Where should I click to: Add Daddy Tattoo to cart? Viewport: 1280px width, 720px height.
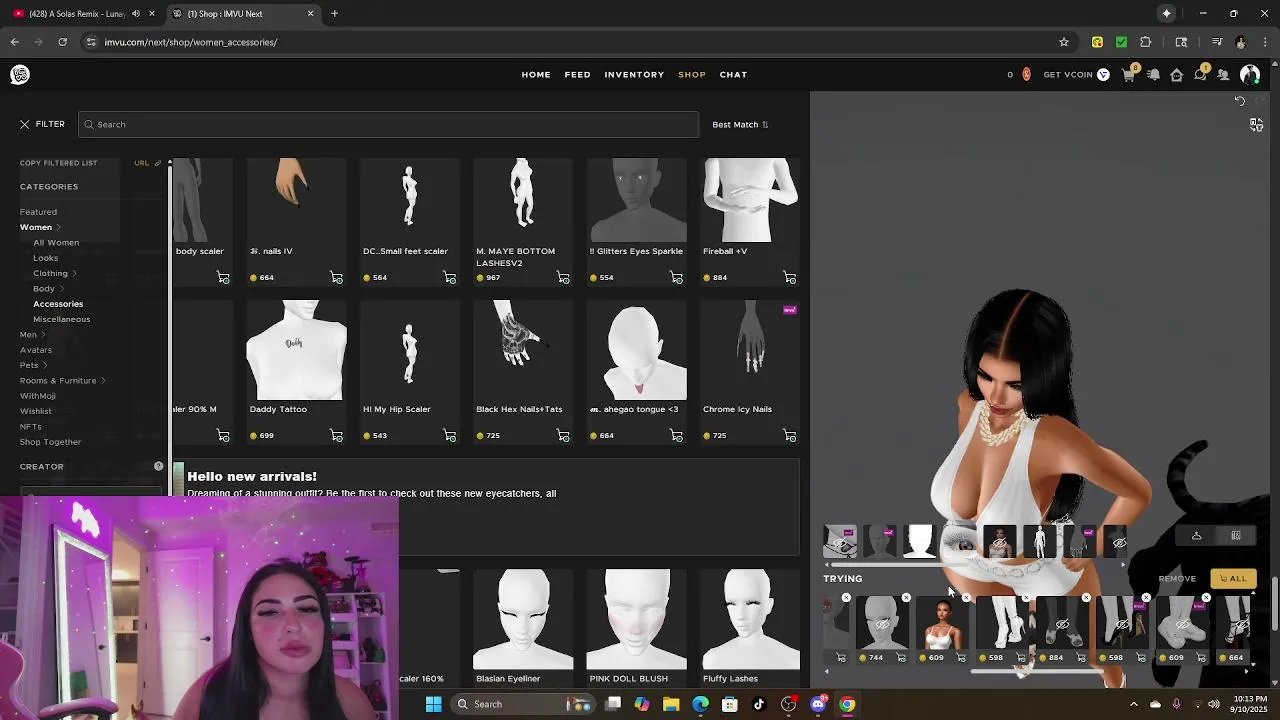click(337, 436)
